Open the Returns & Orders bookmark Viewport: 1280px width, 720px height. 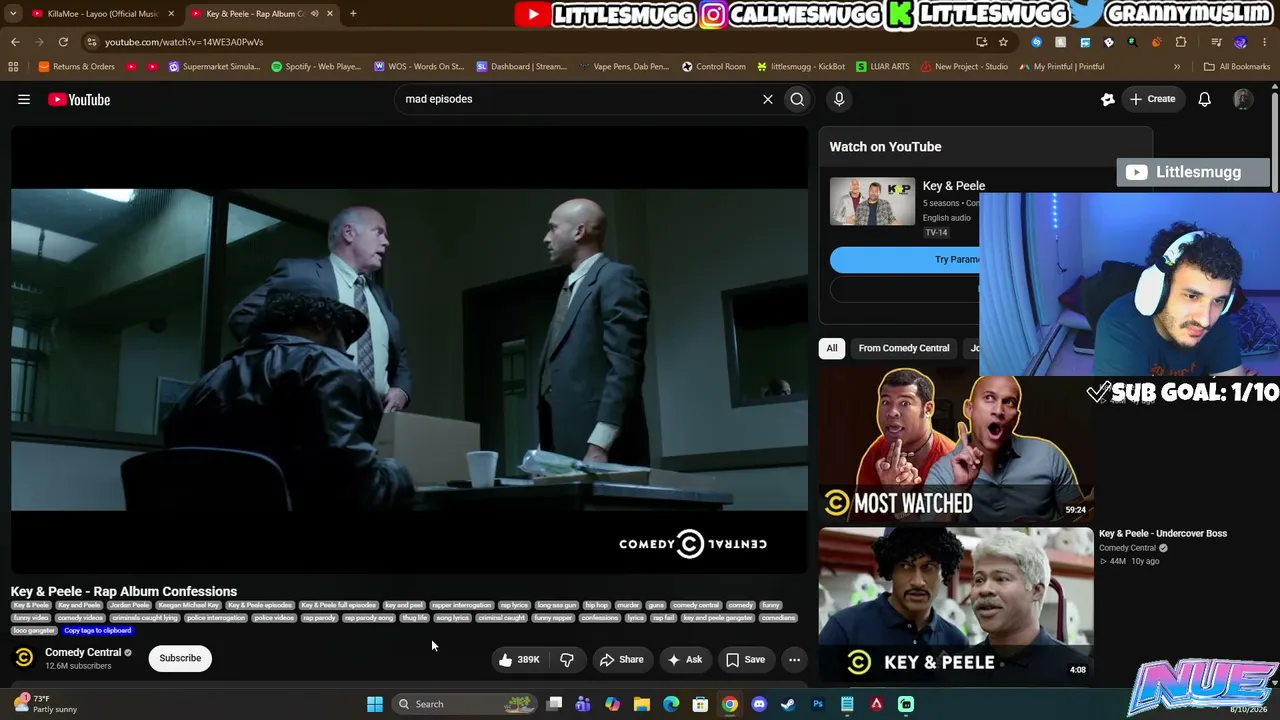77,66
